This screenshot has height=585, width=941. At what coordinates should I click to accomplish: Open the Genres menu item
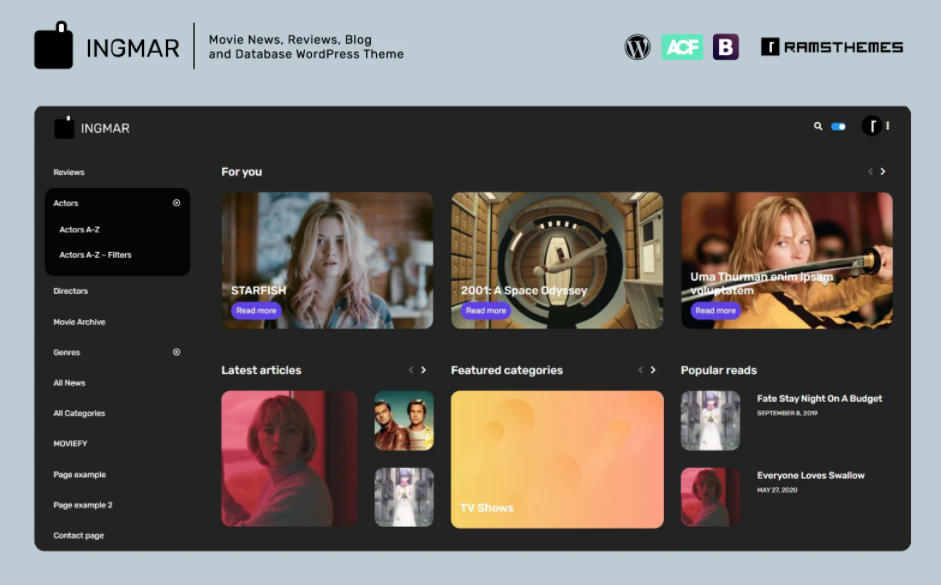(67, 353)
